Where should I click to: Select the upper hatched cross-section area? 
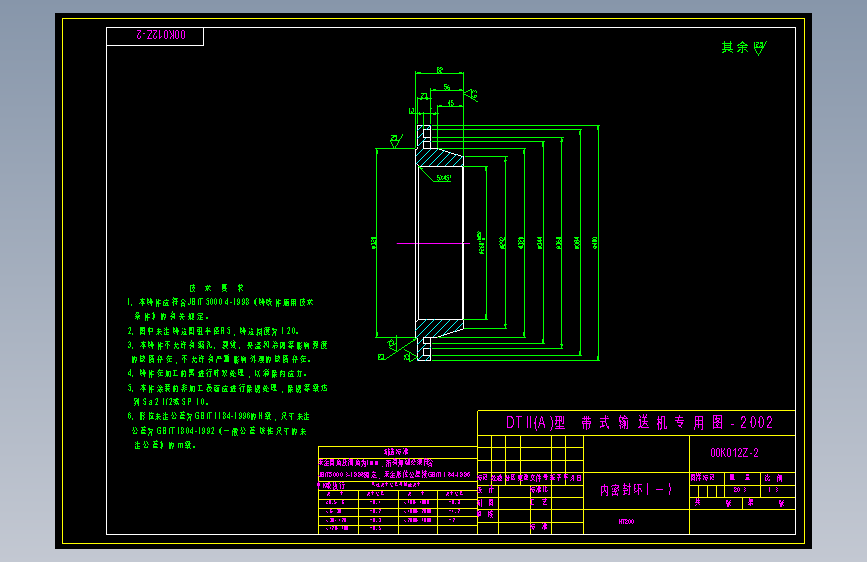[439, 157]
